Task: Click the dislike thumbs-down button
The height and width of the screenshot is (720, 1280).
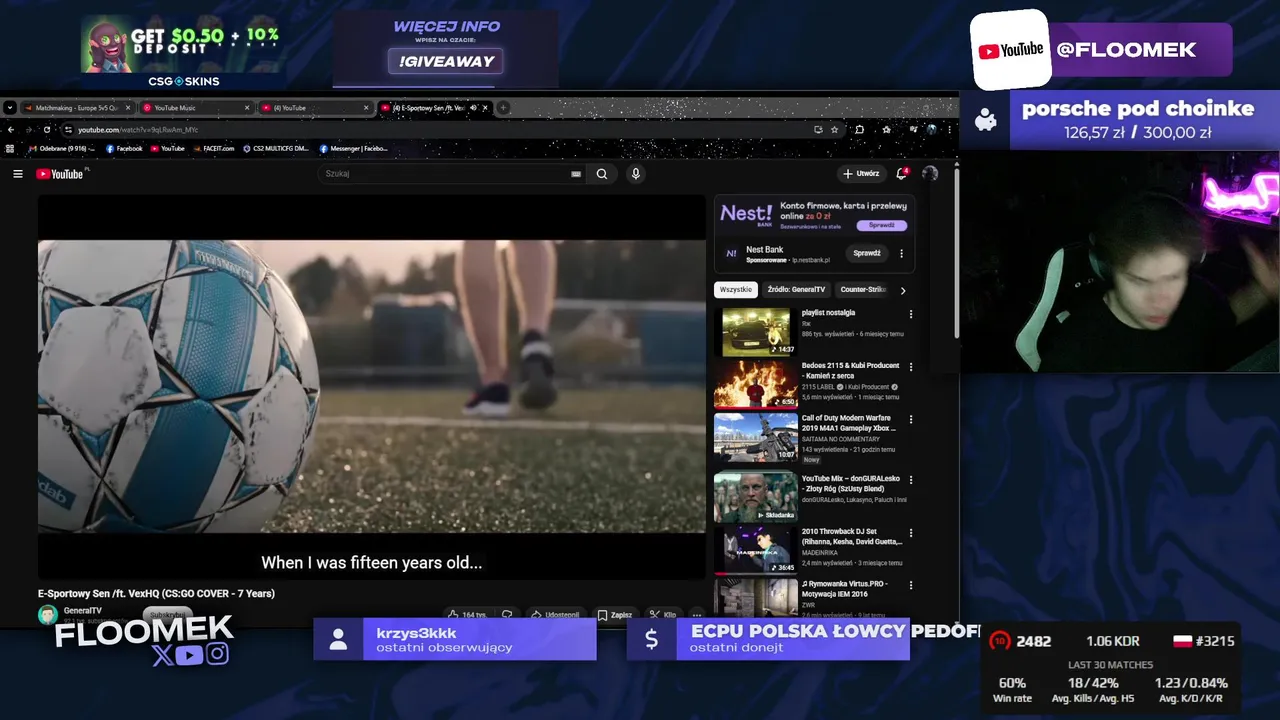Action: pos(507,615)
